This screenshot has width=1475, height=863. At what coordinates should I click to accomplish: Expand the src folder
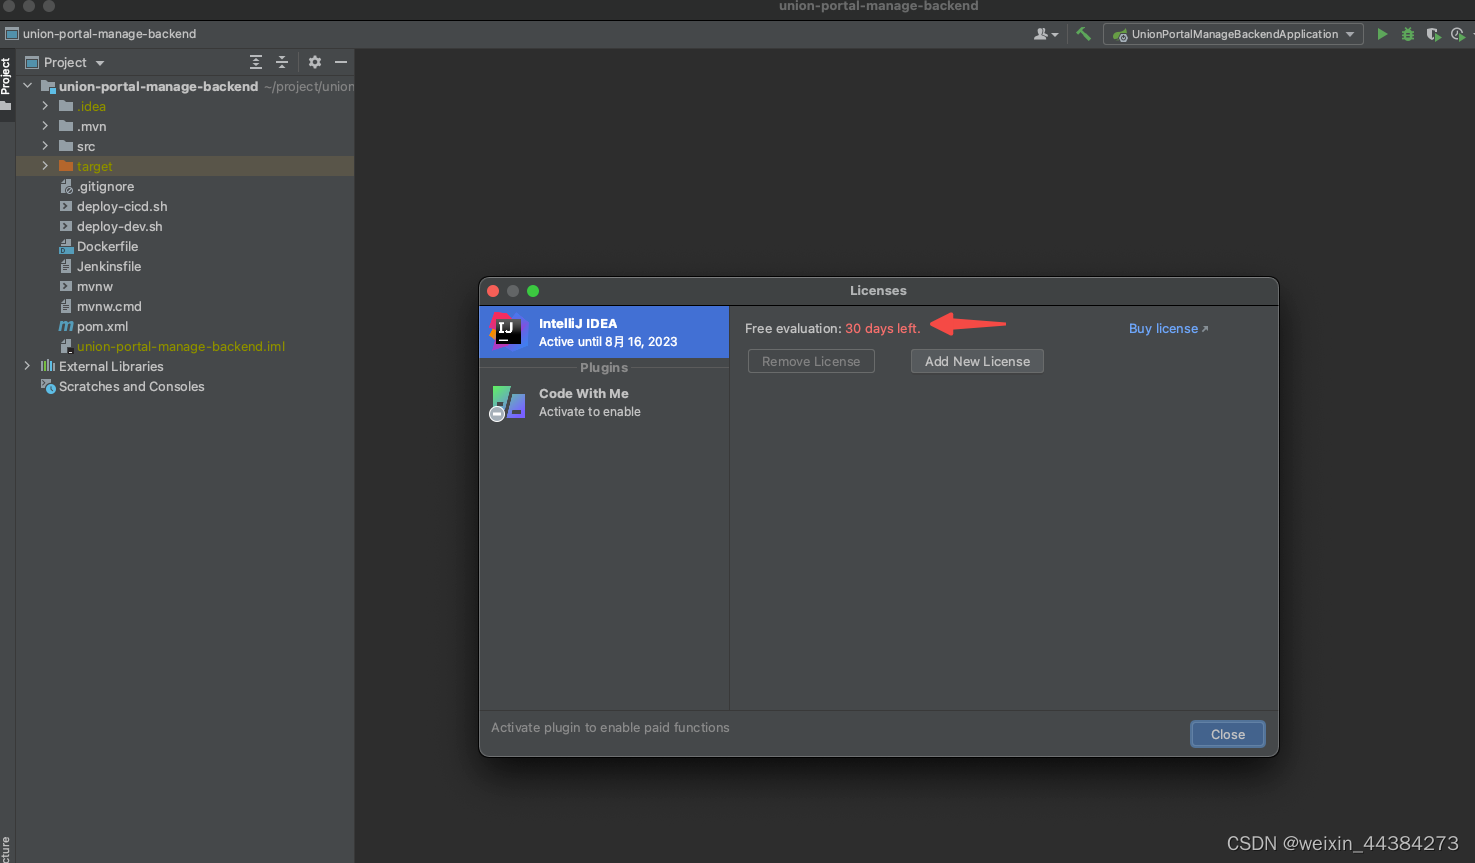[45, 146]
